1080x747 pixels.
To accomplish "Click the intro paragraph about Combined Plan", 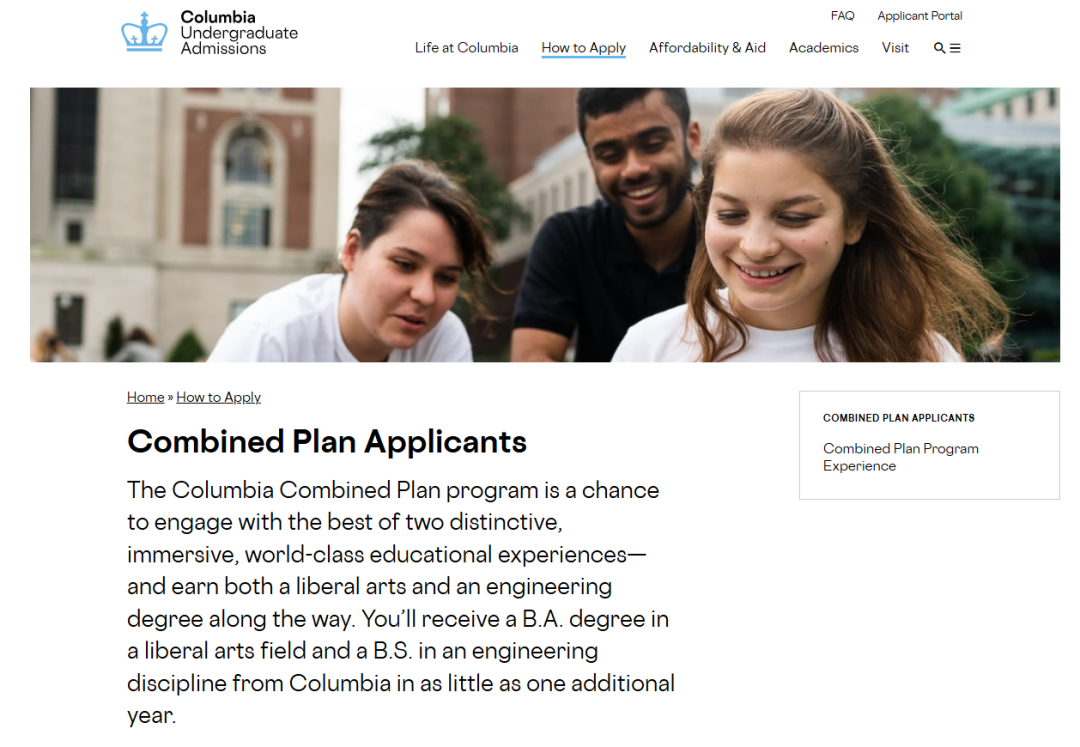I will click(400, 602).
